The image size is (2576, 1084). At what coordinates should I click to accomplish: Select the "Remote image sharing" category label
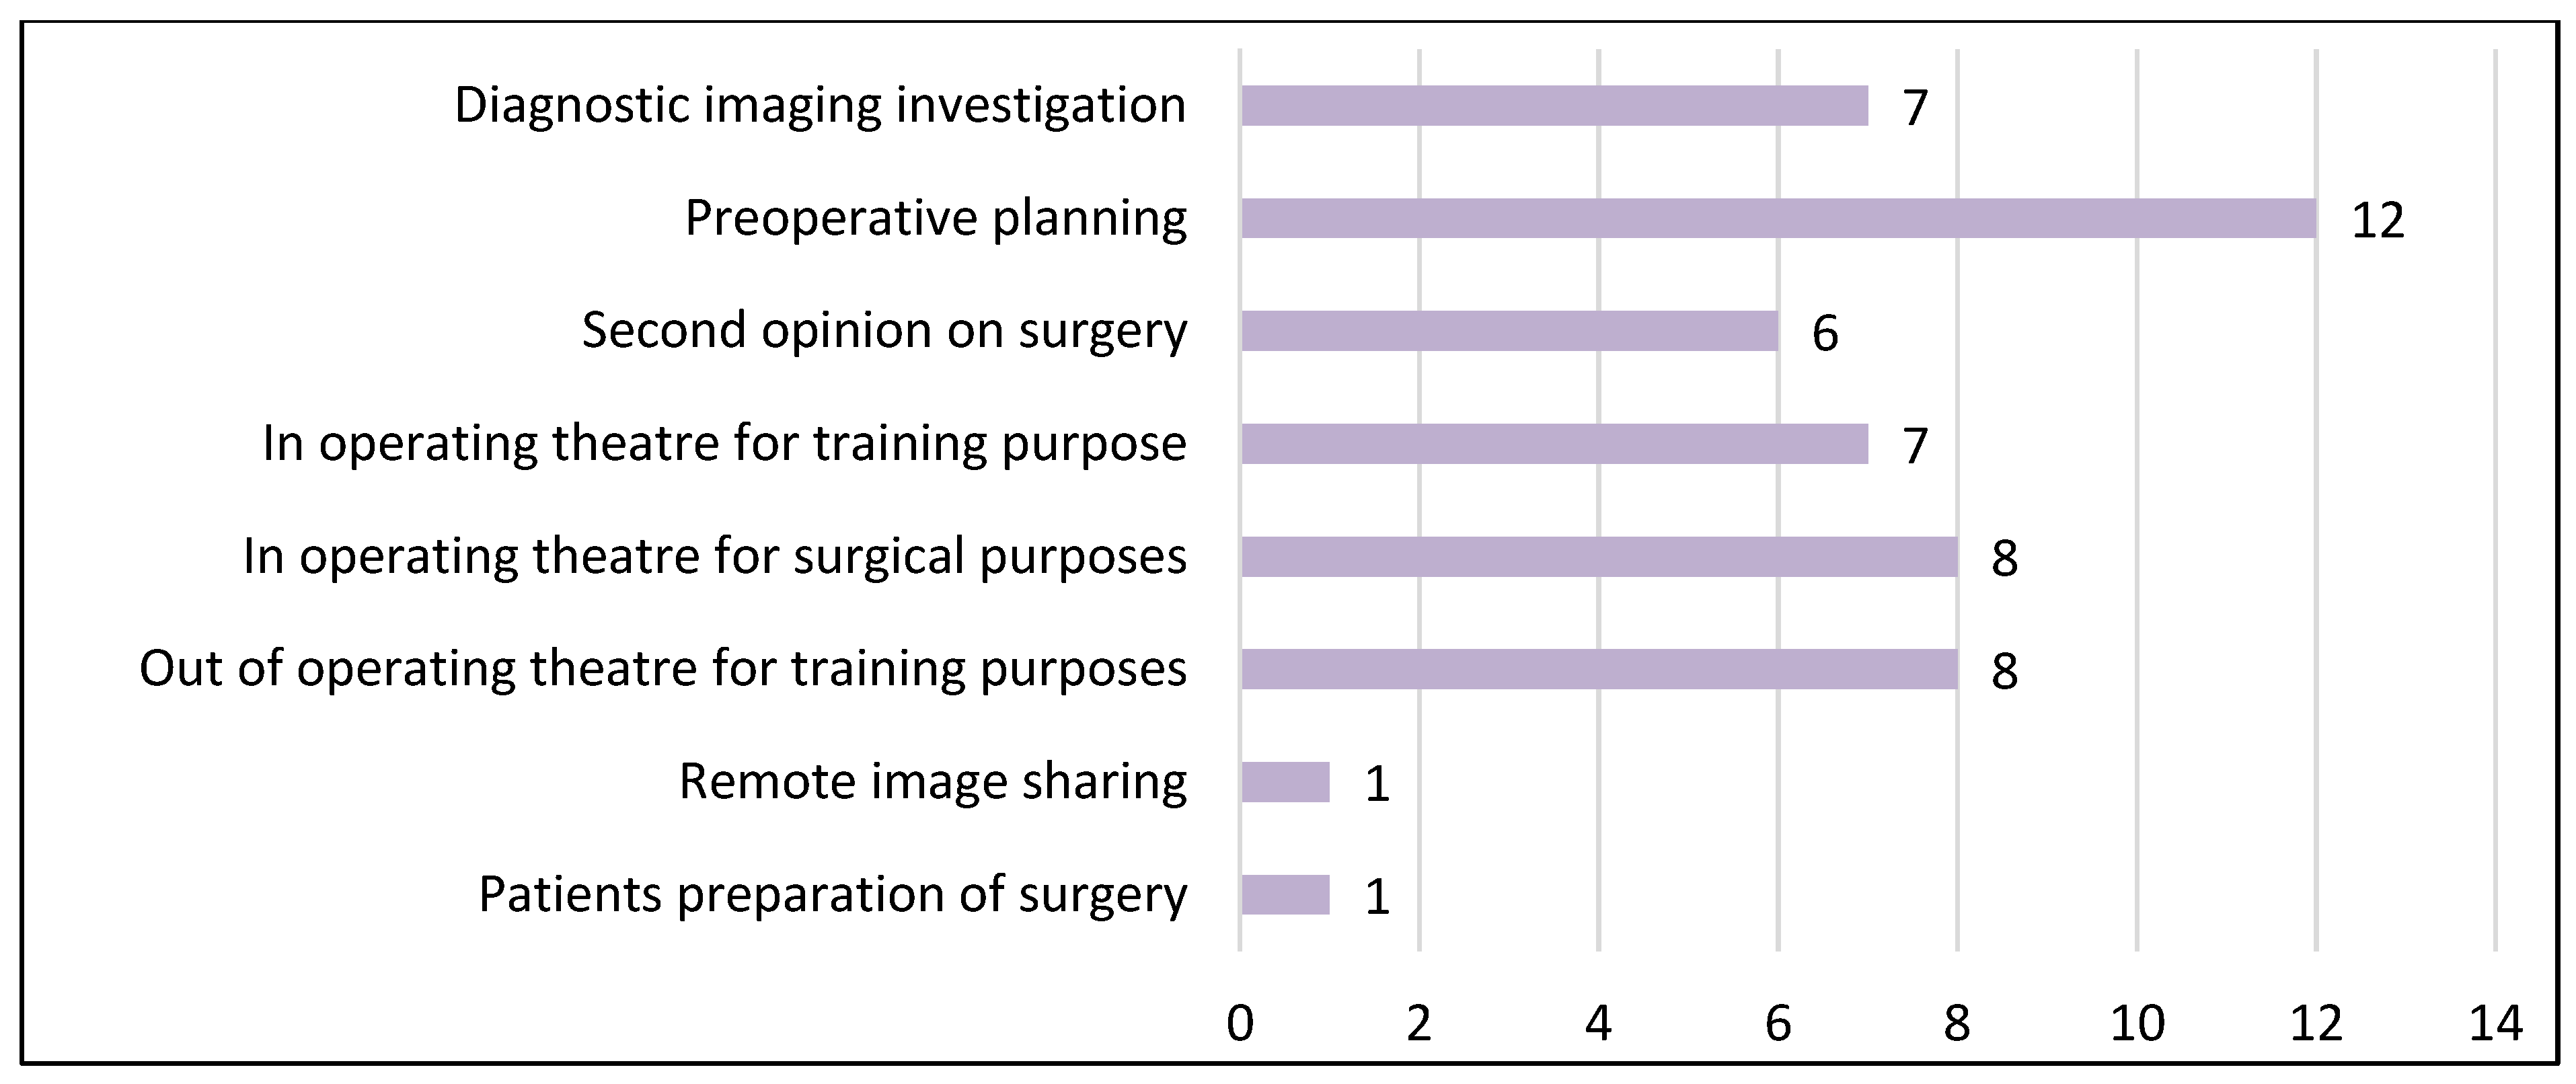pos(932,782)
